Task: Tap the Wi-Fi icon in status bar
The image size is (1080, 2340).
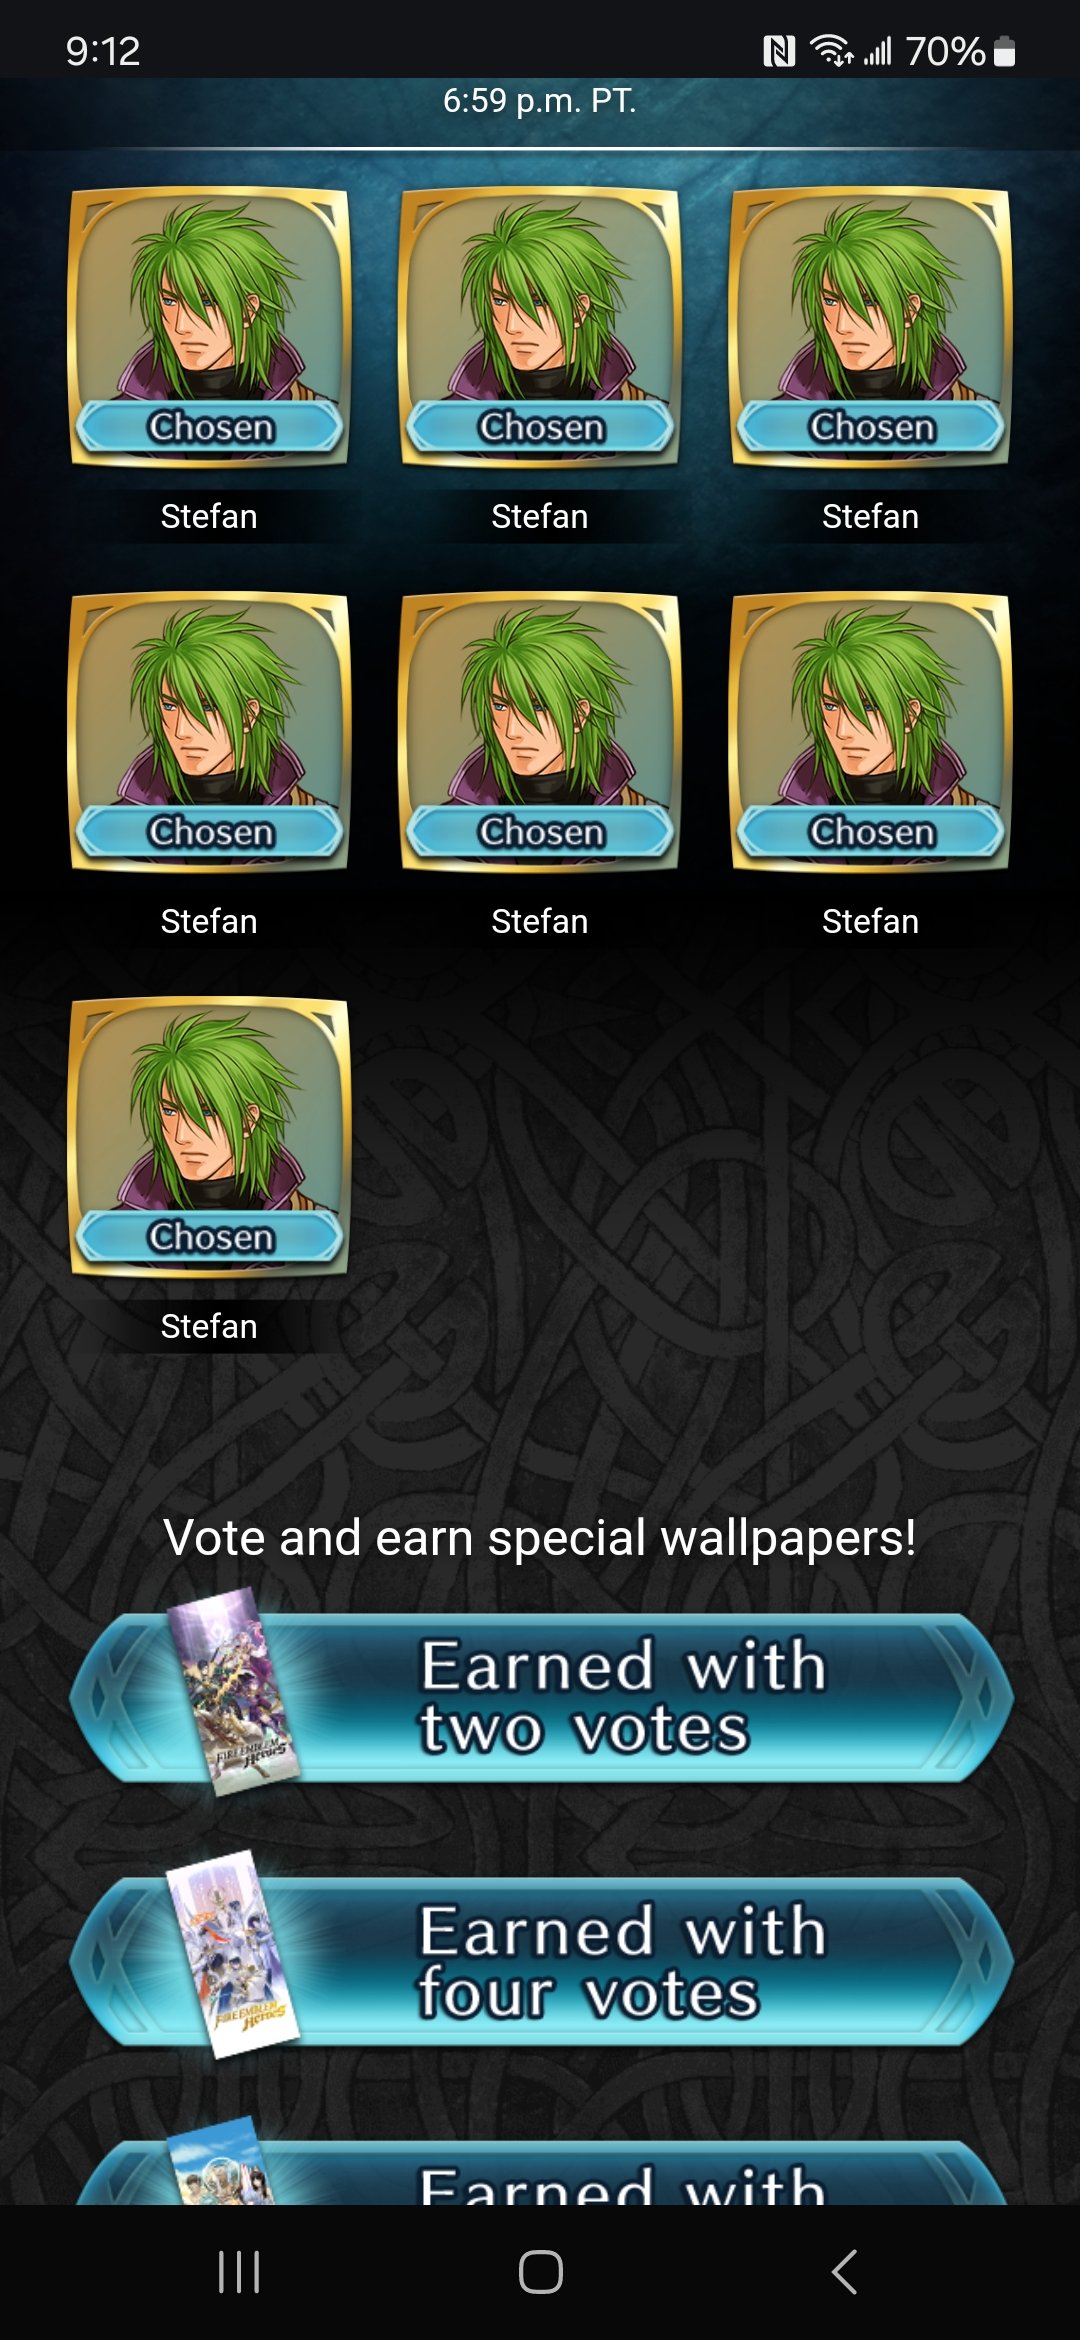Action: (830, 50)
